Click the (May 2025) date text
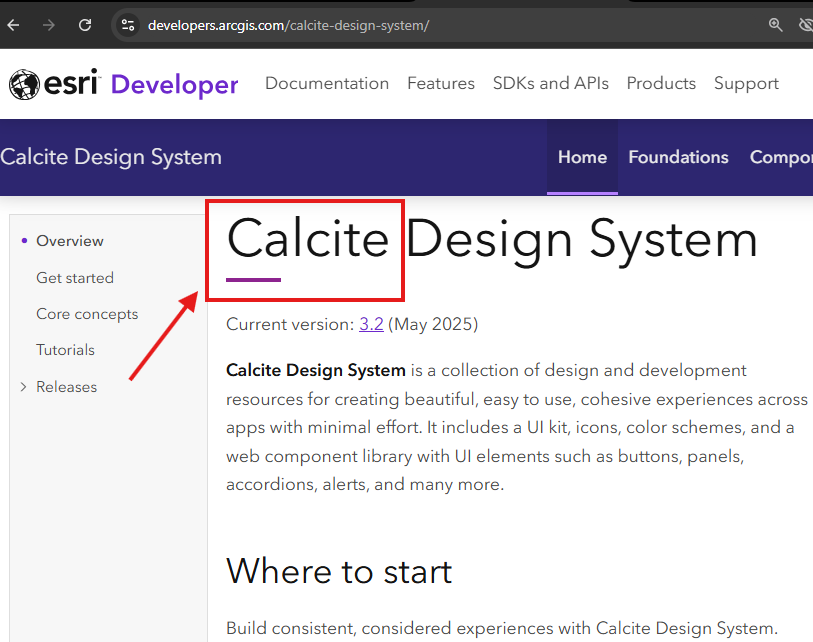The width and height of the screenshot is (813, 642). point(433,324)
